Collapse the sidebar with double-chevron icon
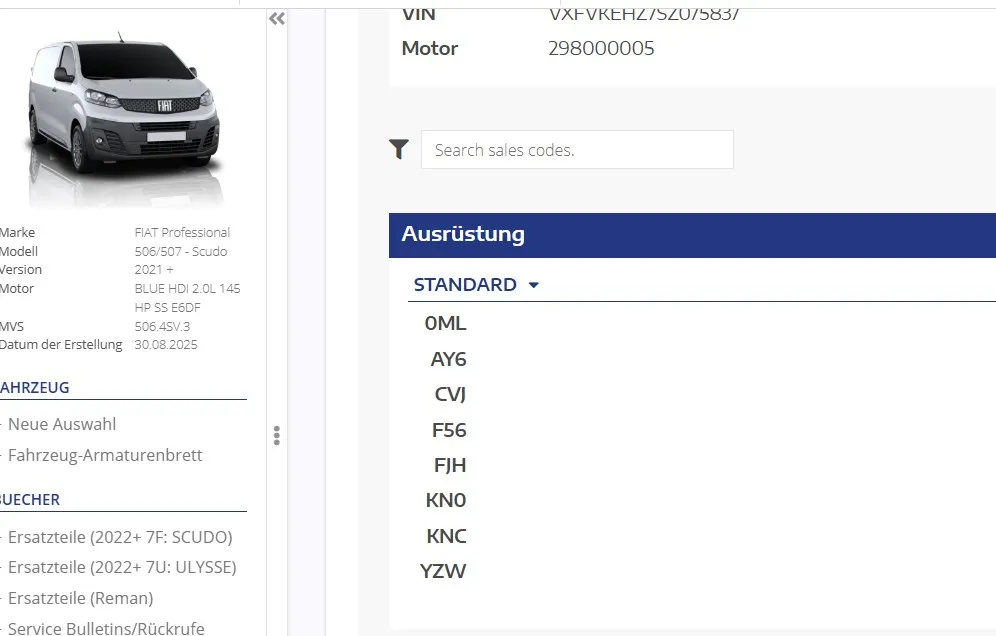The width and height of the screenshot is (996, 636). [x=277, y=18]
